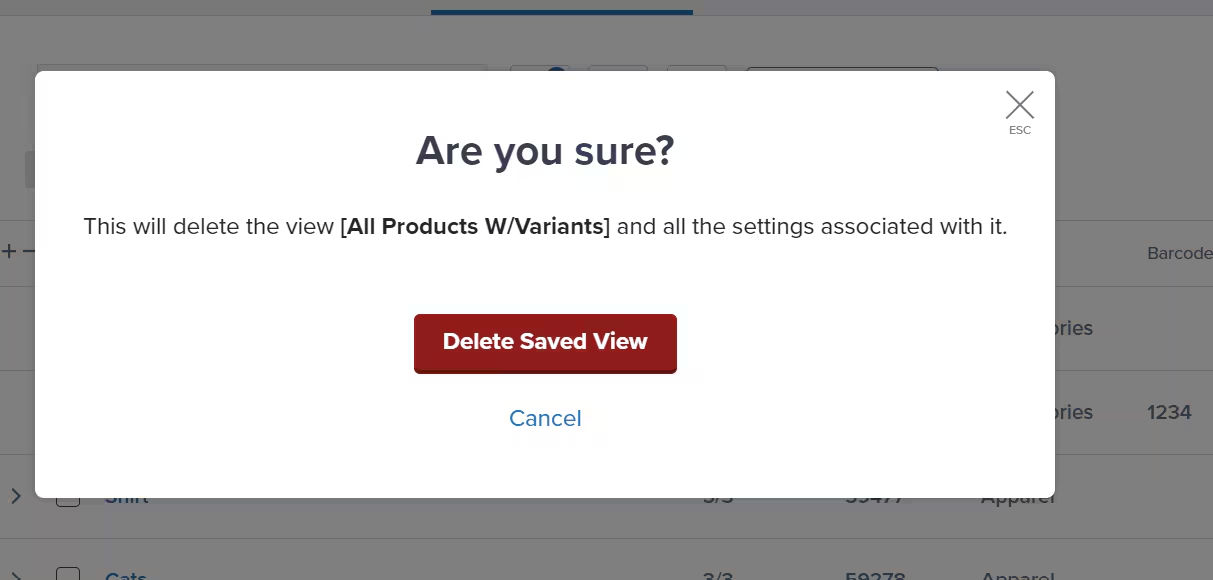1213x580 pixels.
Task: Click the barcode value 1234
Action: [1168, 412]
